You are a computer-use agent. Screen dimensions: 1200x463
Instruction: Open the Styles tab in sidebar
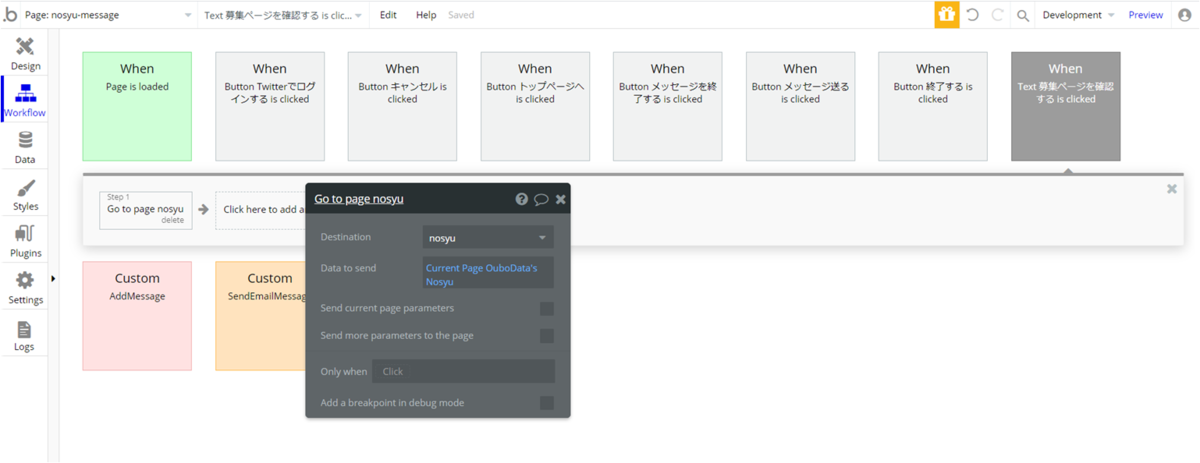tap(25, 194)
